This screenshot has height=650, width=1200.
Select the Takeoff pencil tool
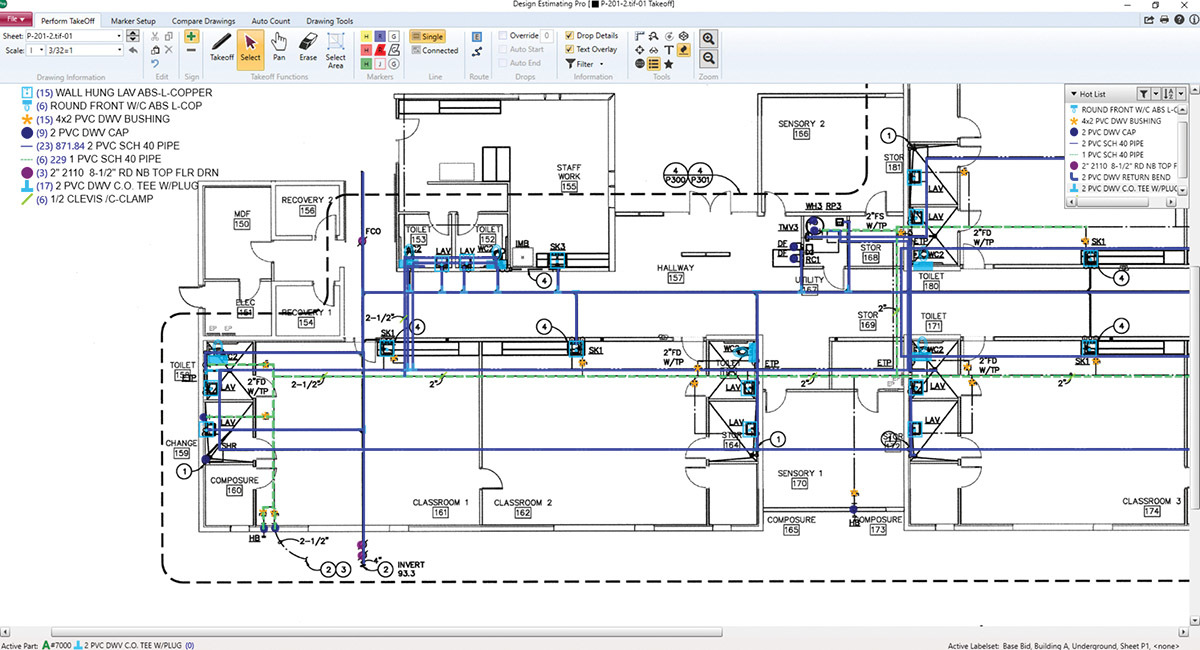pyautogui.click(x=221, y=46)
